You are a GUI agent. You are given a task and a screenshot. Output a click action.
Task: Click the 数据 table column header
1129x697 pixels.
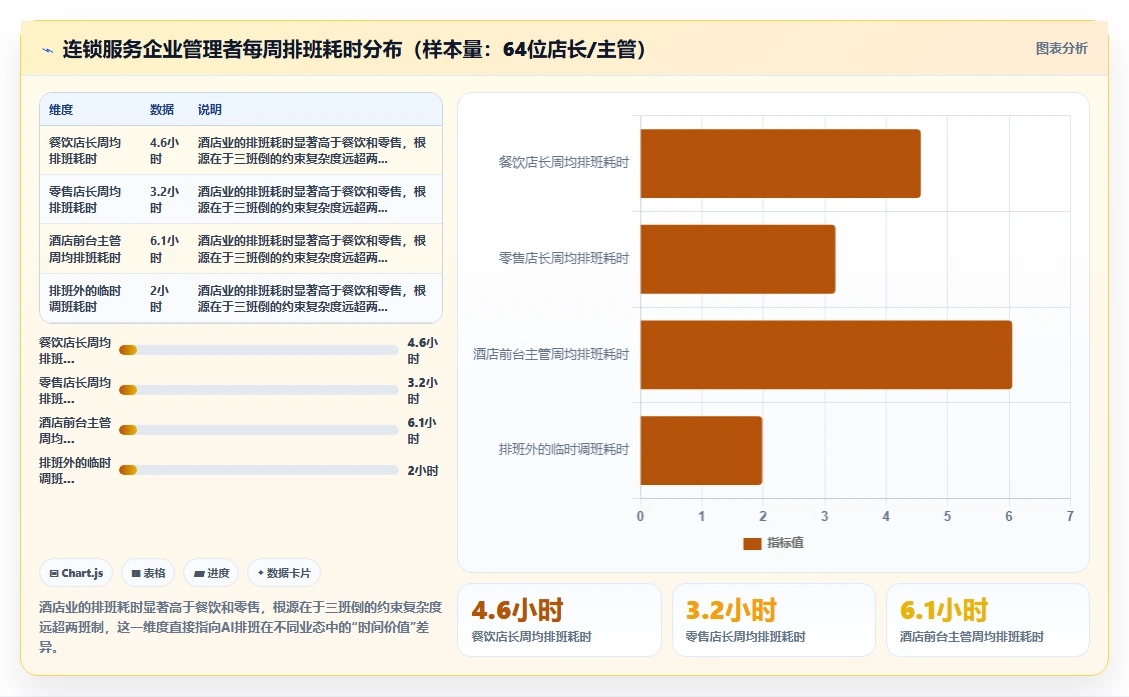click(x=162, y=109)
